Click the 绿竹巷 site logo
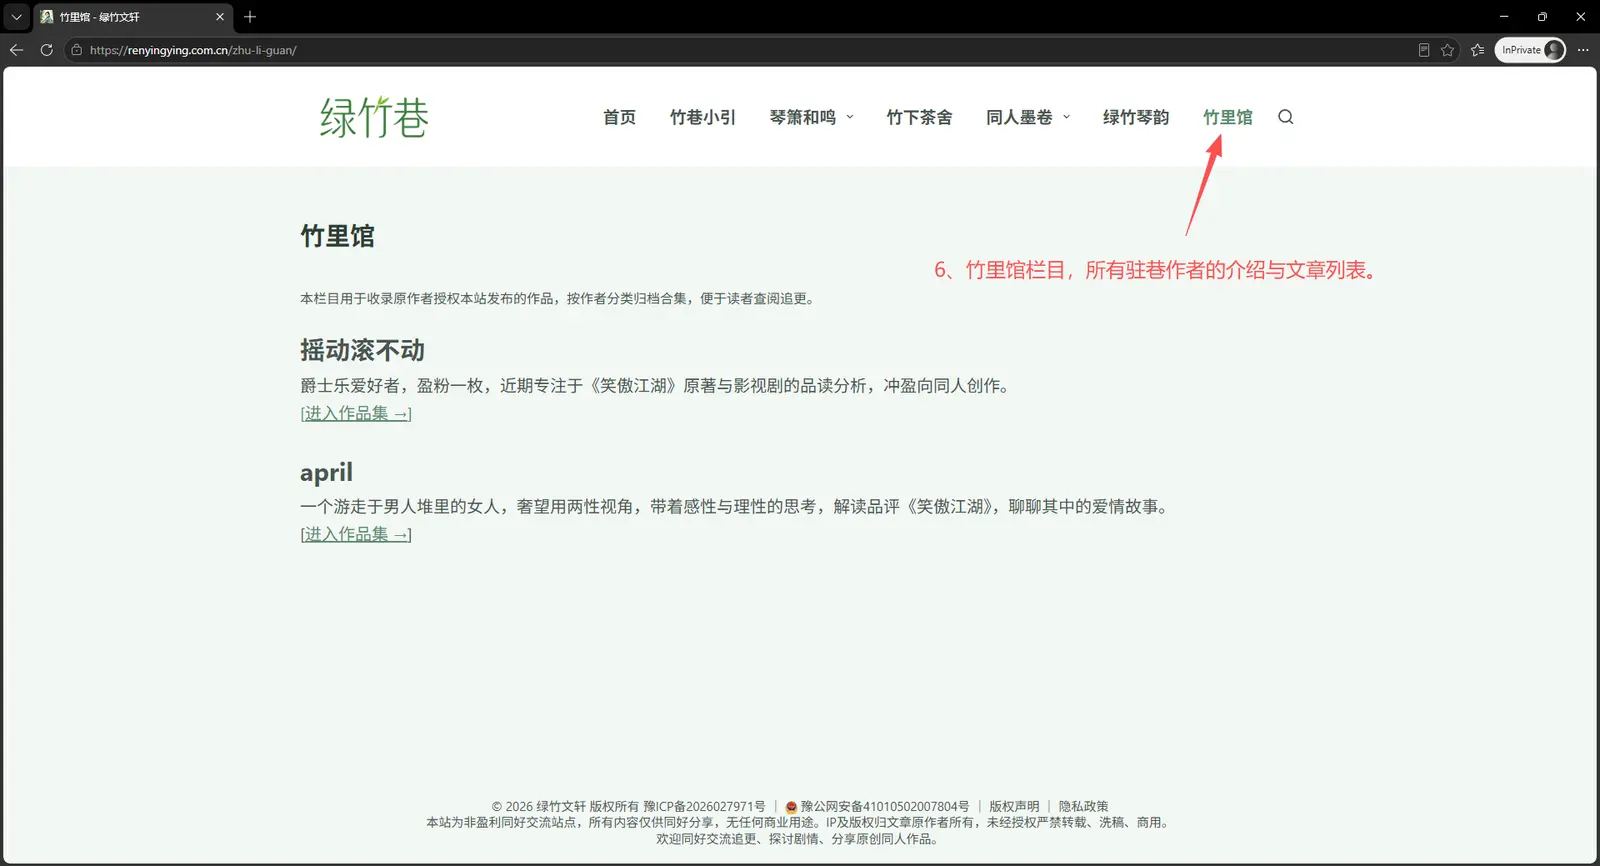The image size is (1600, 866). tap(374, 117)
